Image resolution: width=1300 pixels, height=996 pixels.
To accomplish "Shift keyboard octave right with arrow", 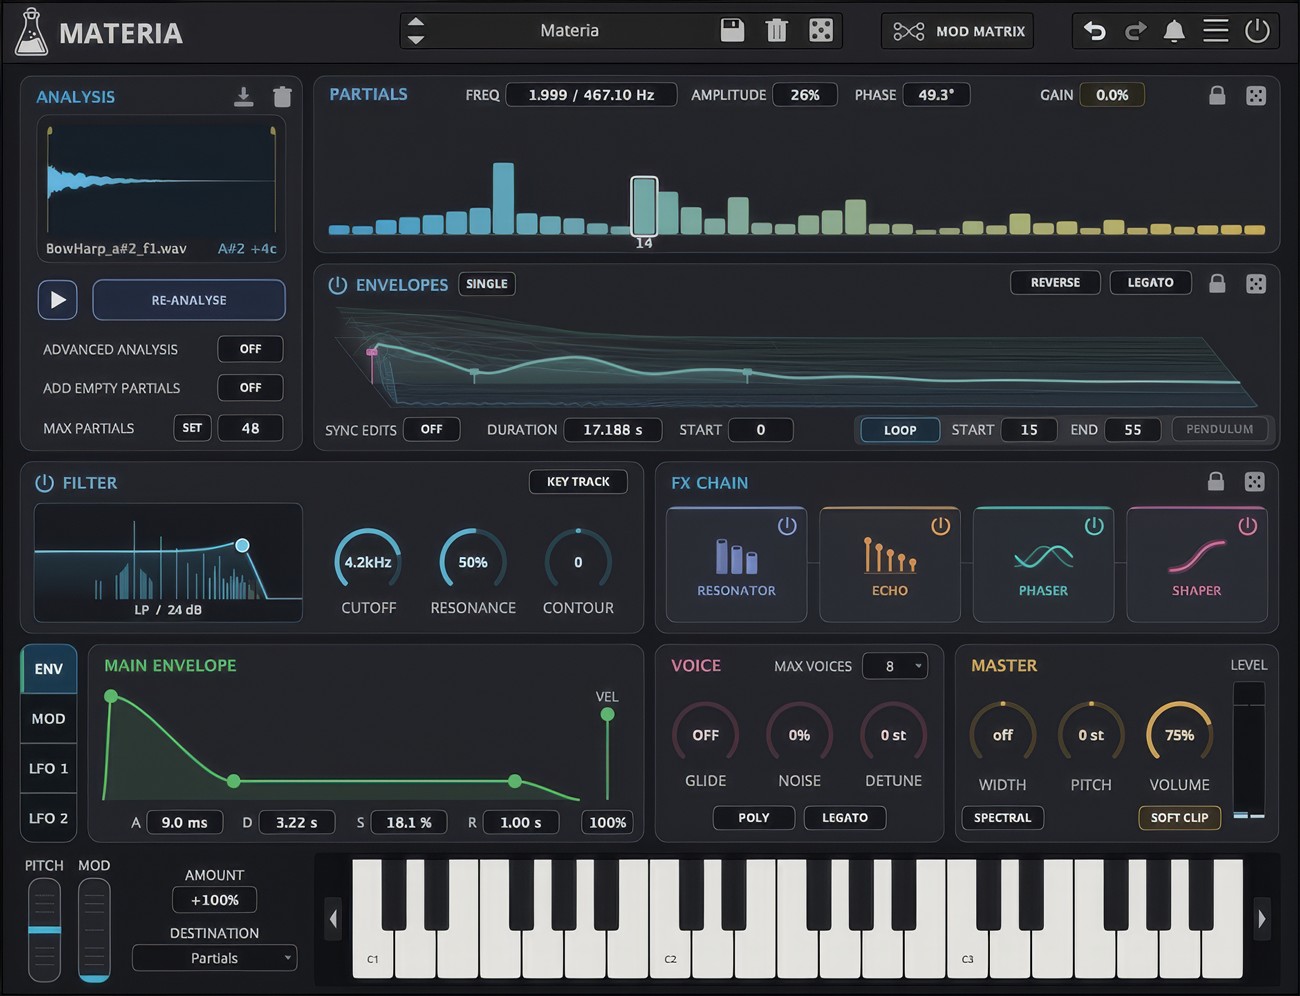I will [1262, 918].
